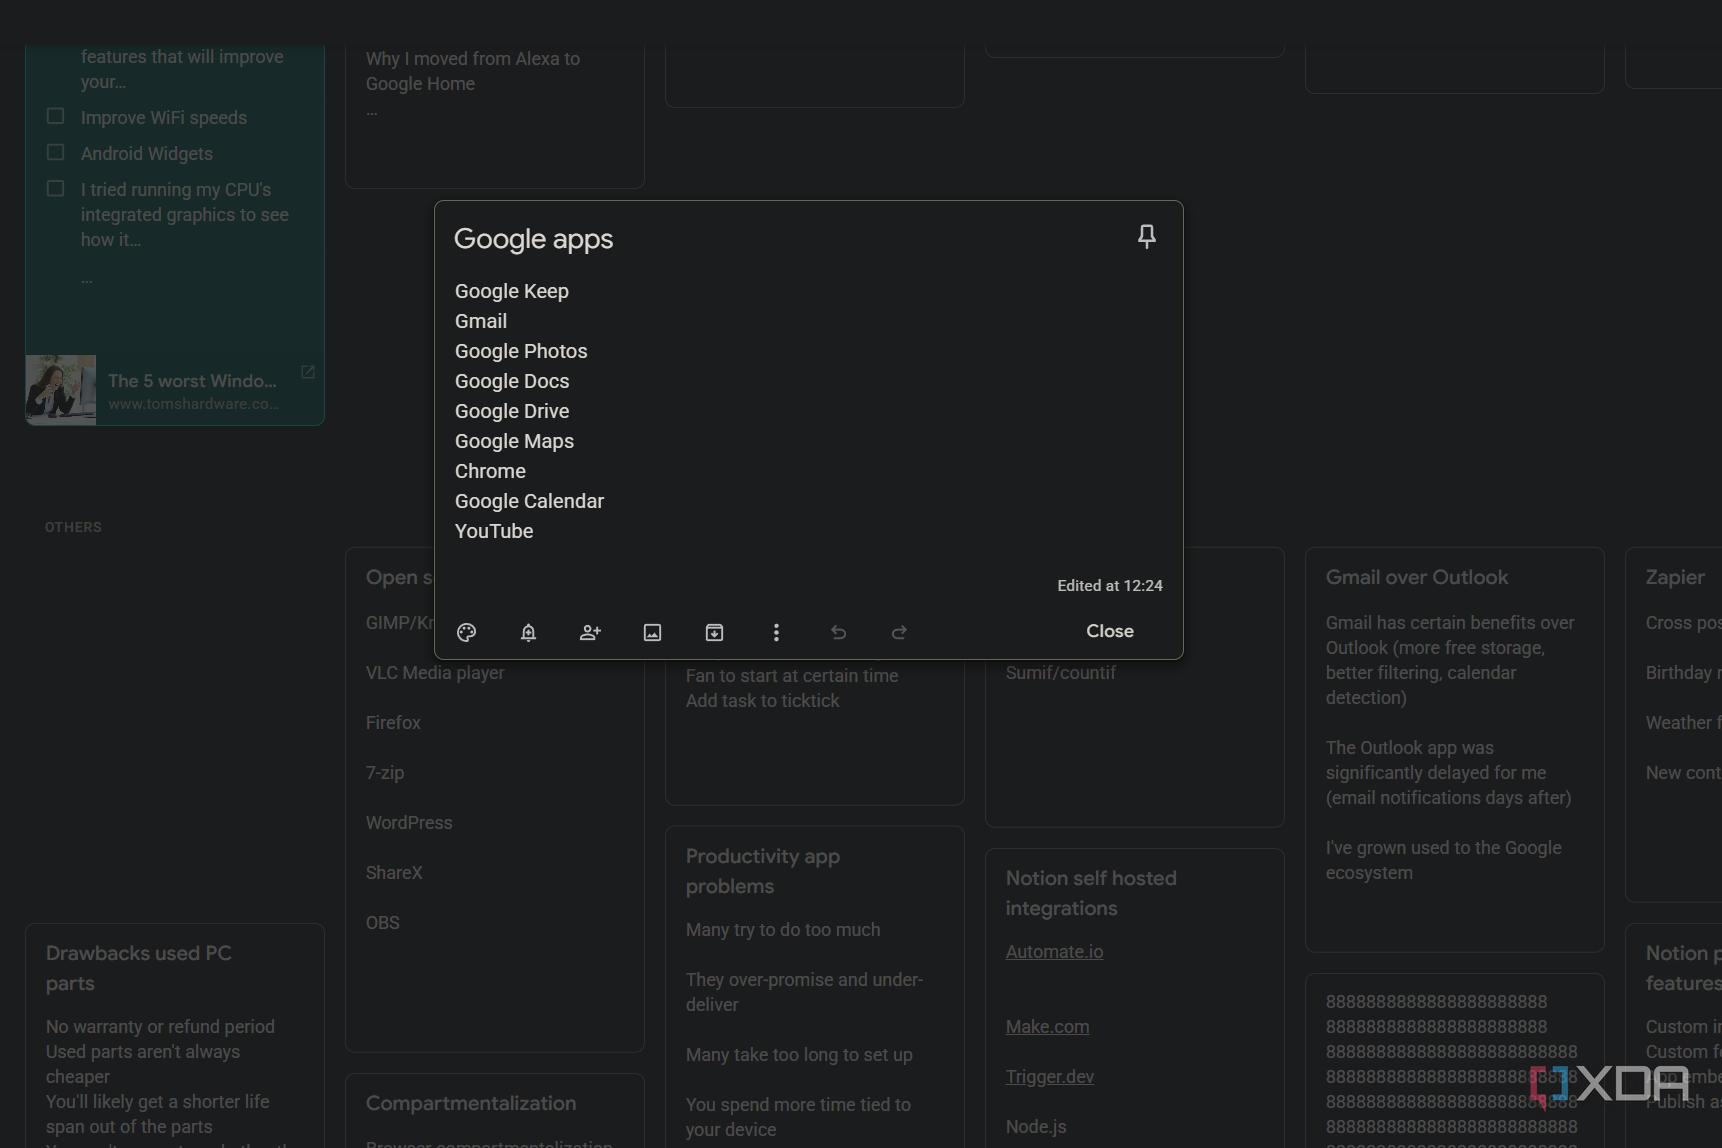Click Node.js in Notion integrations note
Viewport: 1722px width, 1148px height.
point(1036,1127)
